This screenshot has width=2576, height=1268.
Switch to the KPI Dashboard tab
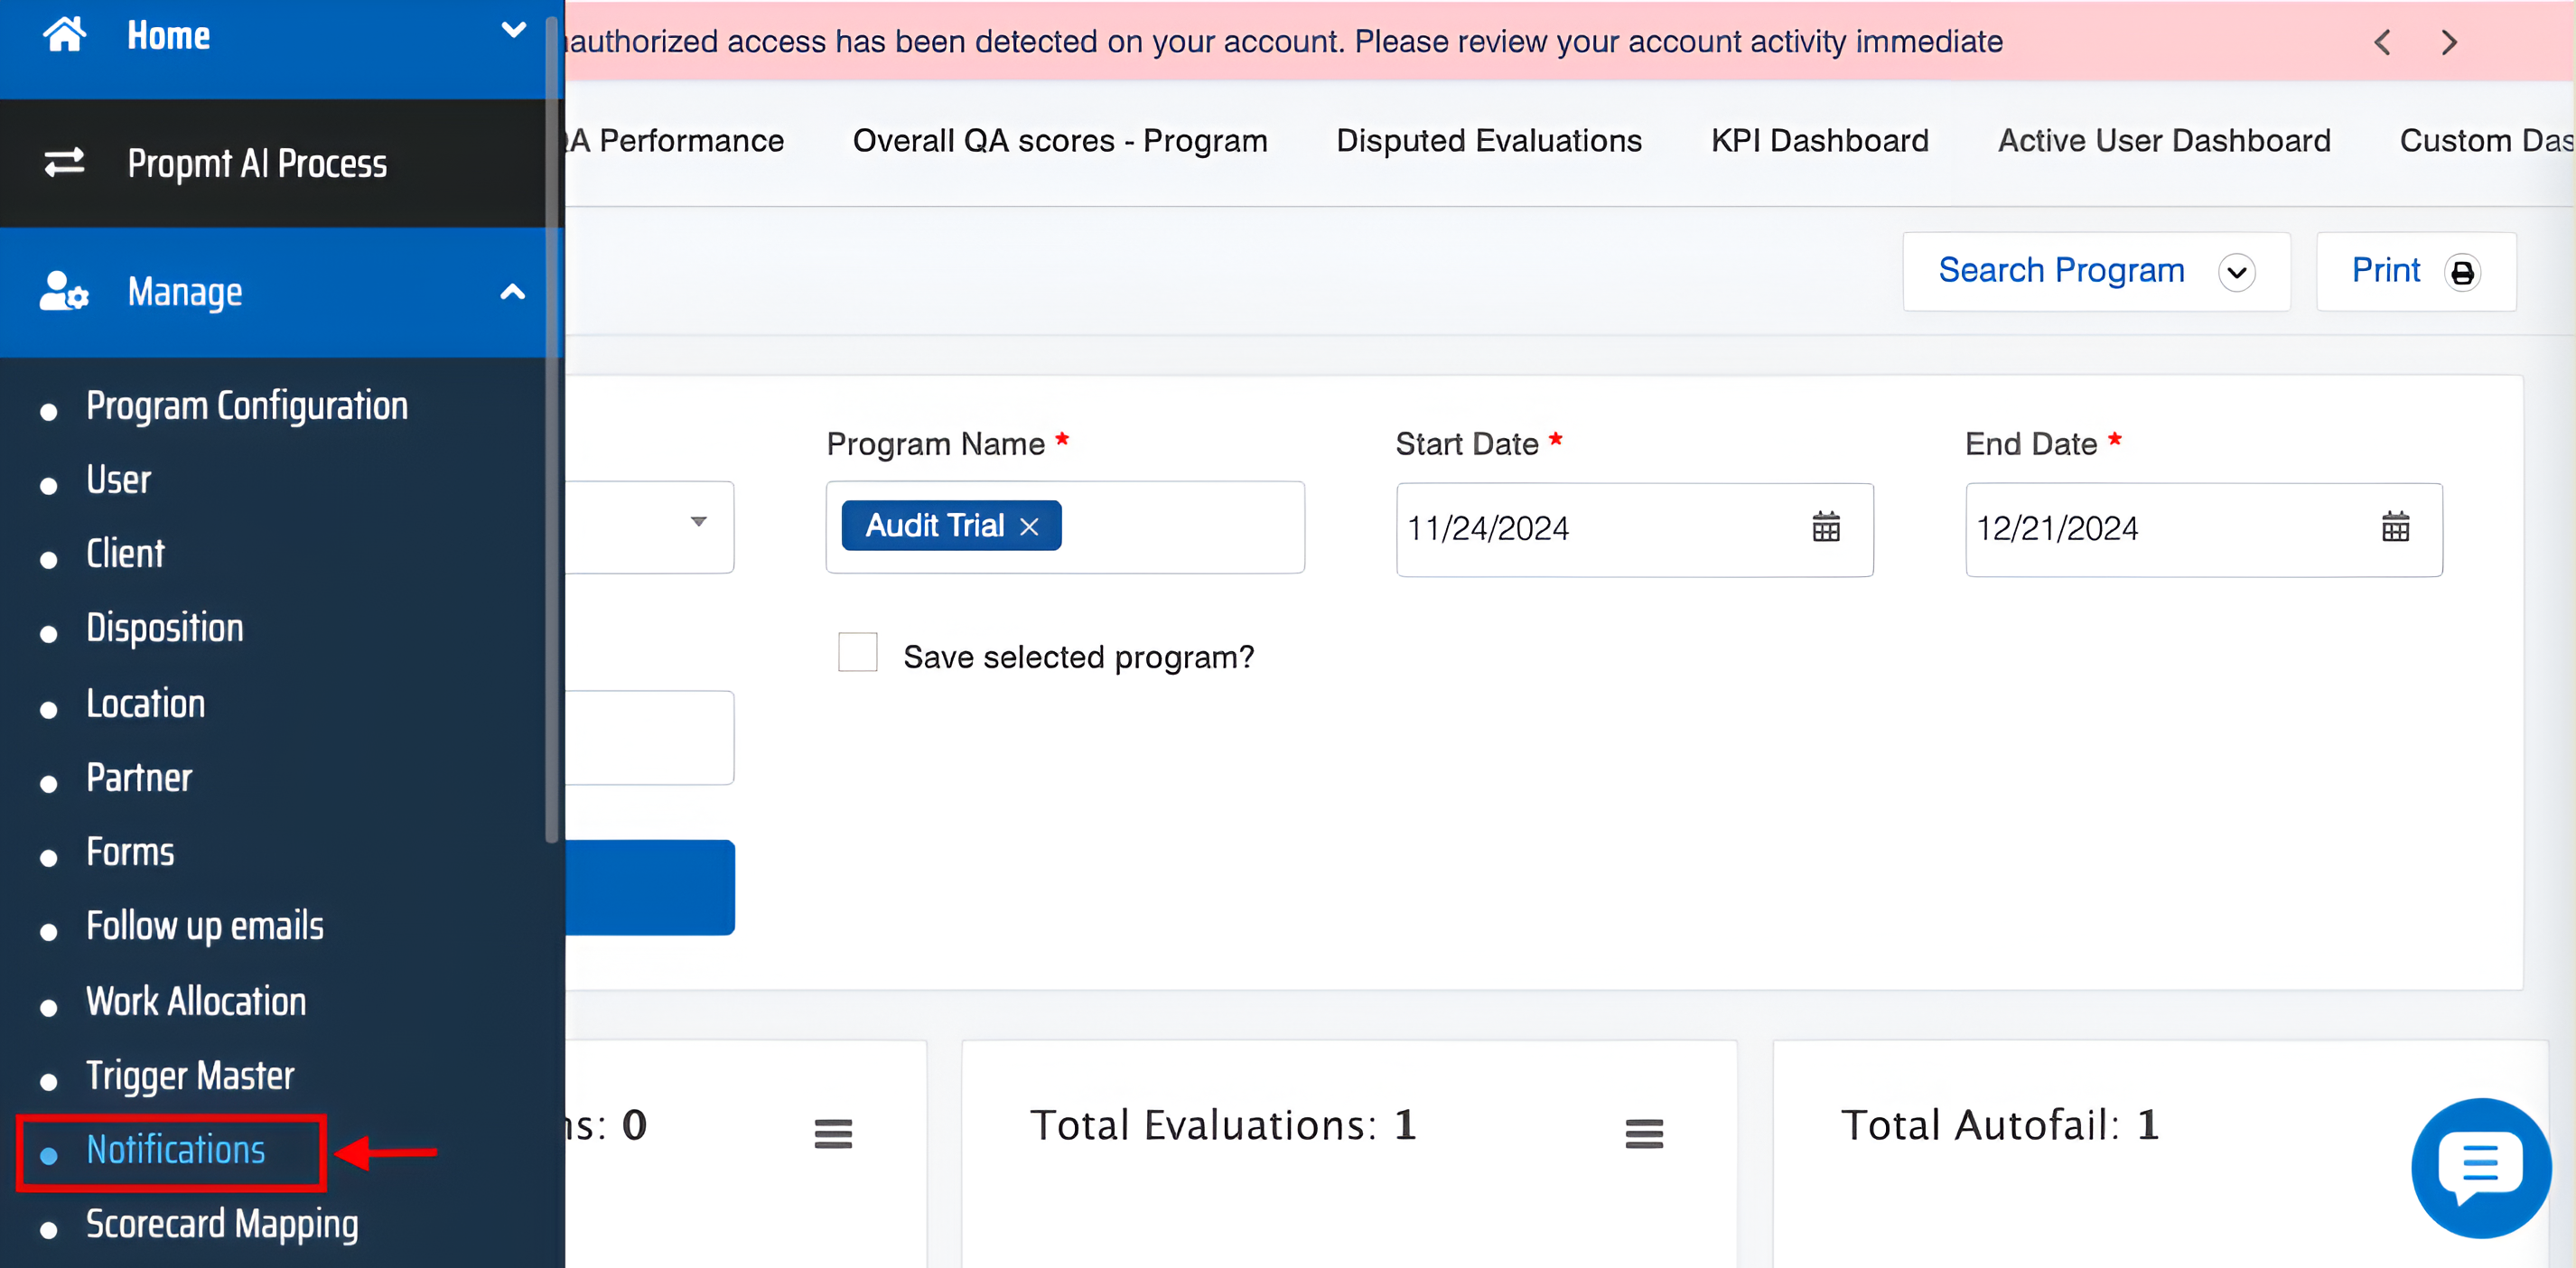click(1819, 141)
